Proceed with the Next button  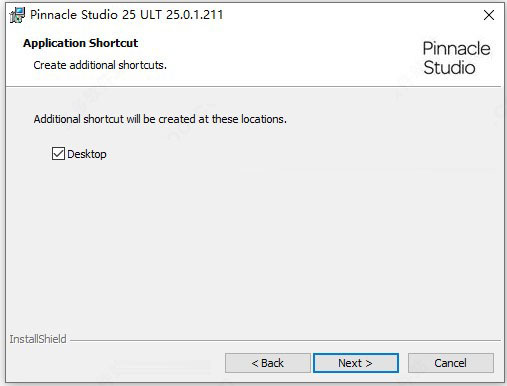356,363
